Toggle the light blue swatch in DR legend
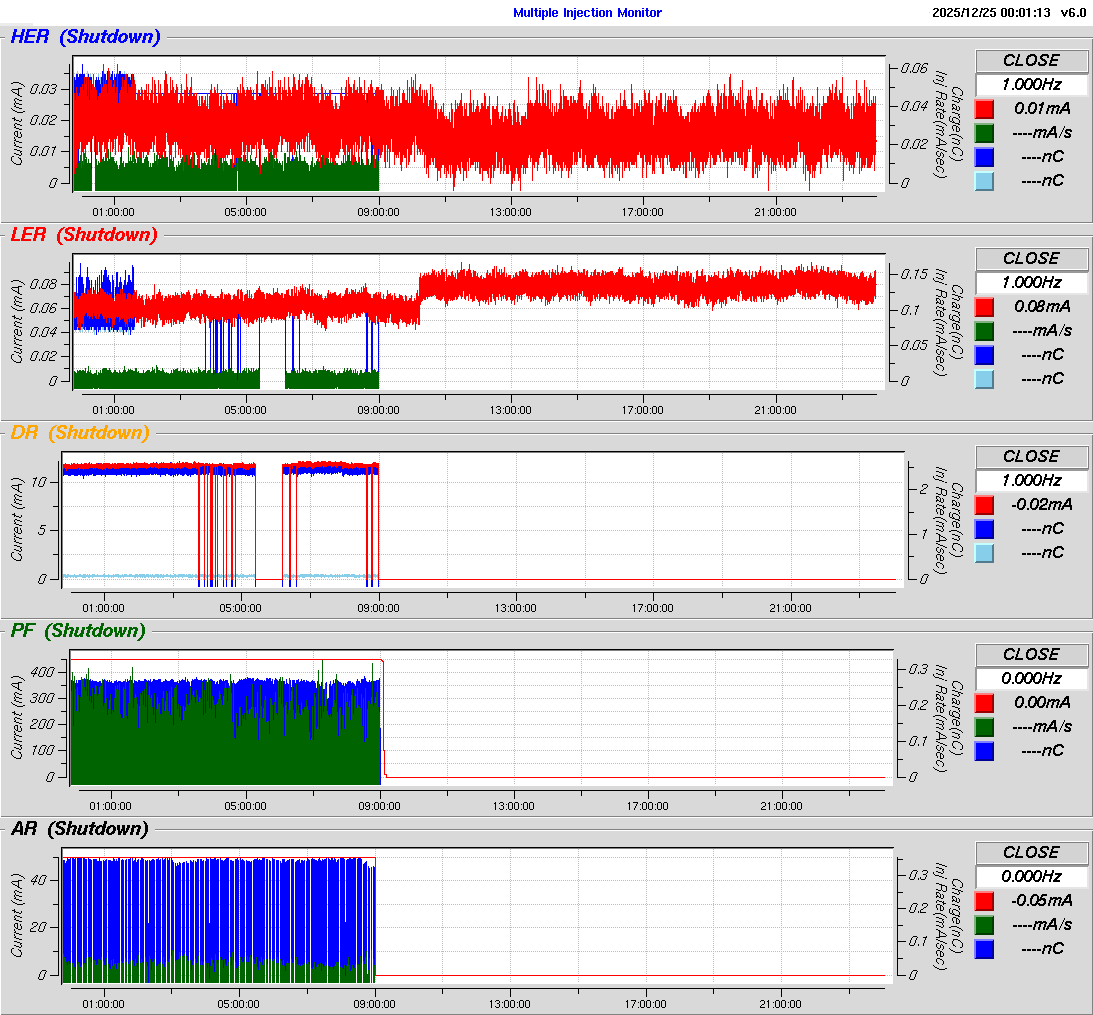 pos(985,553)
